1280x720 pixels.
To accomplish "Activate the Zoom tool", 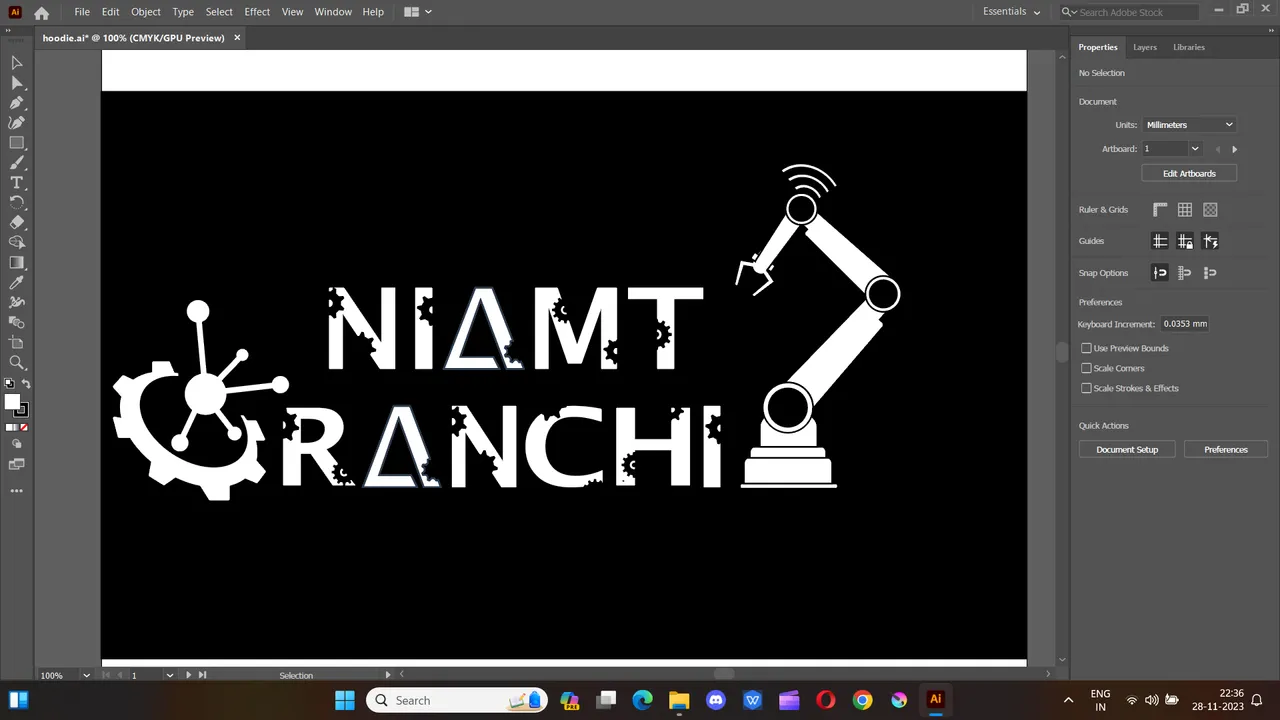I will [x=17, y=362].
